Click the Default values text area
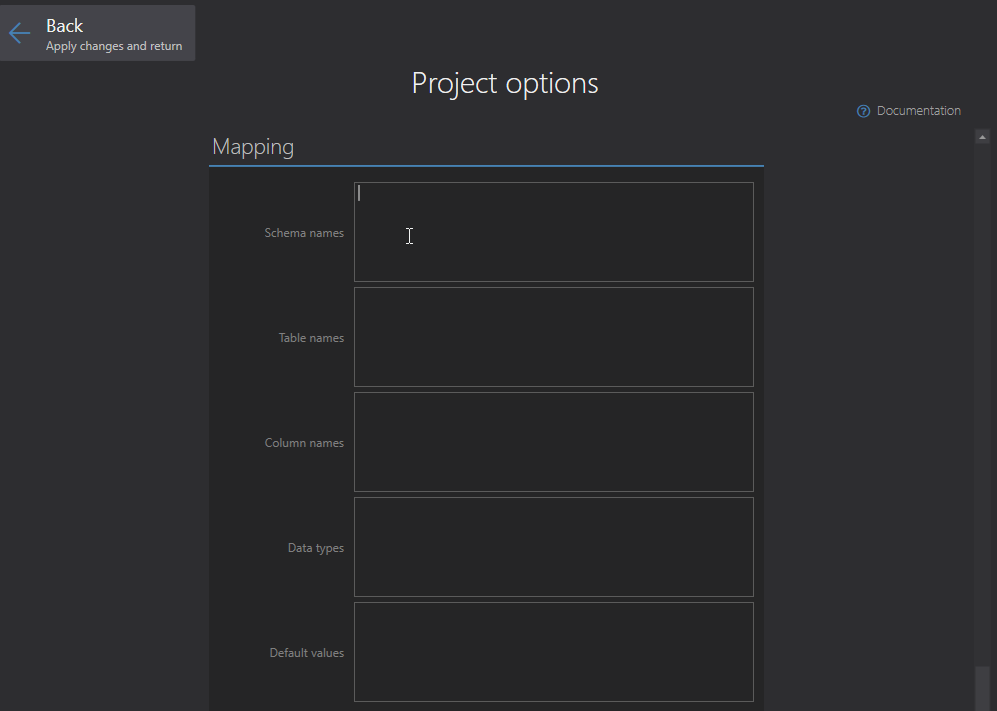Viewport: 997px width, 711px height. [553, 652]
